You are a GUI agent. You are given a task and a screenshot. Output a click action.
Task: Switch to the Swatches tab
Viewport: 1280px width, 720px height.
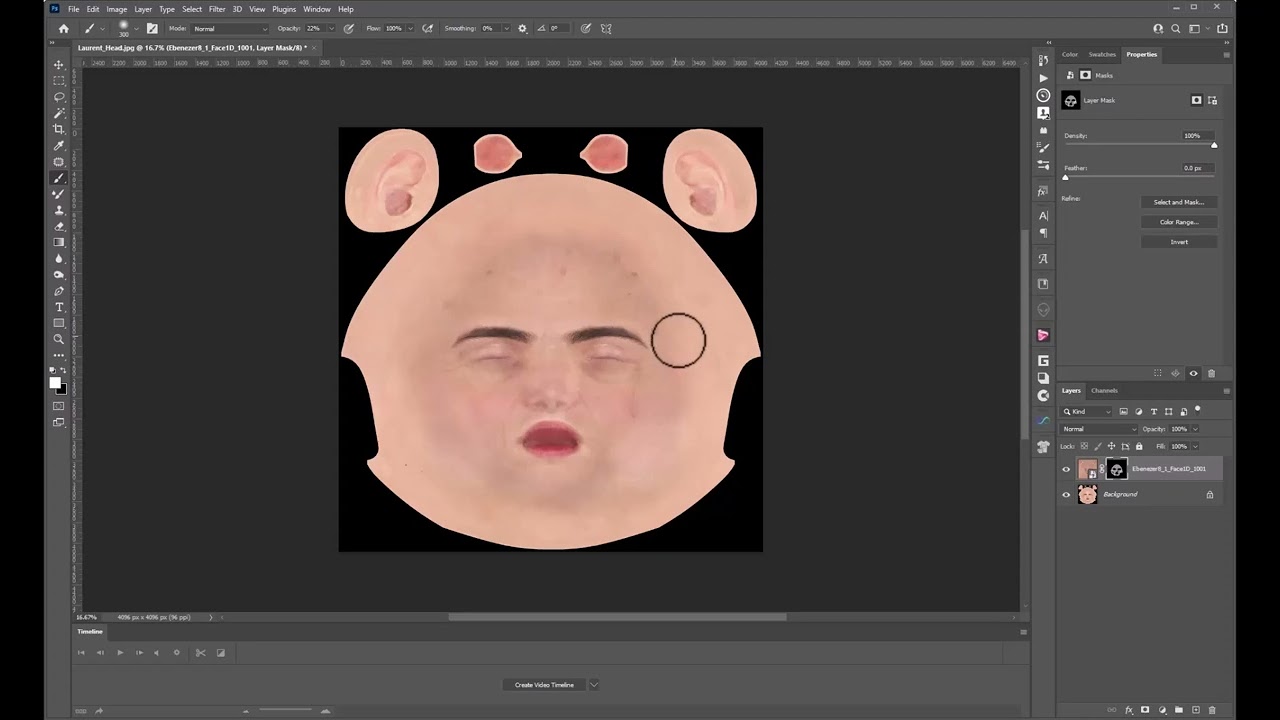[x=1102, y=54]
